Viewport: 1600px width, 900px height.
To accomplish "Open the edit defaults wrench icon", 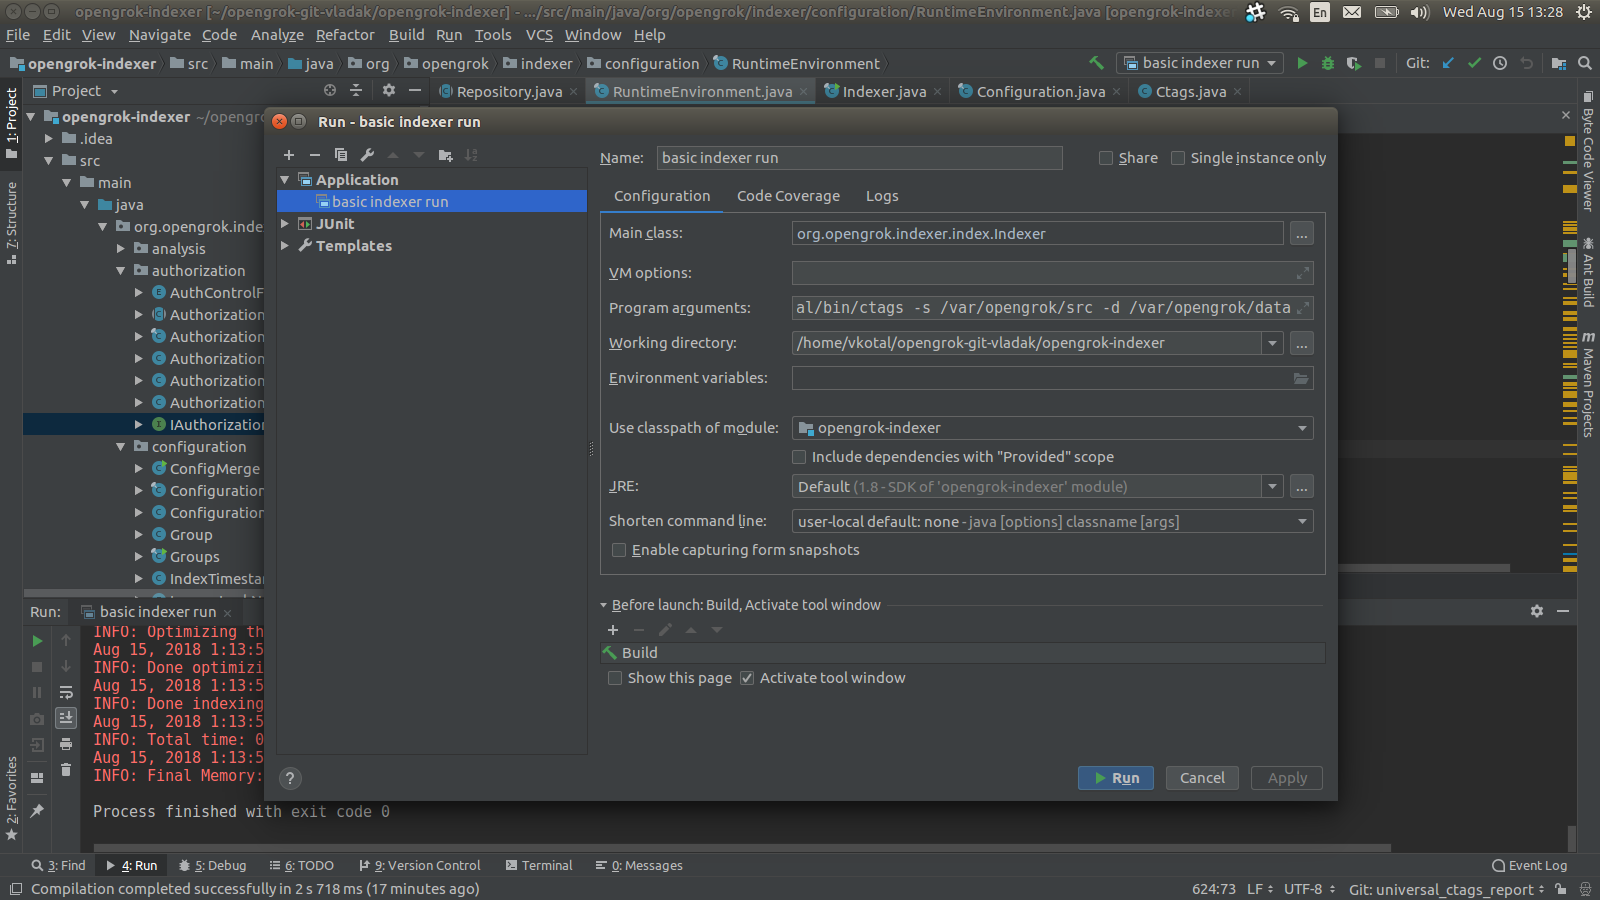I will 367,155.
